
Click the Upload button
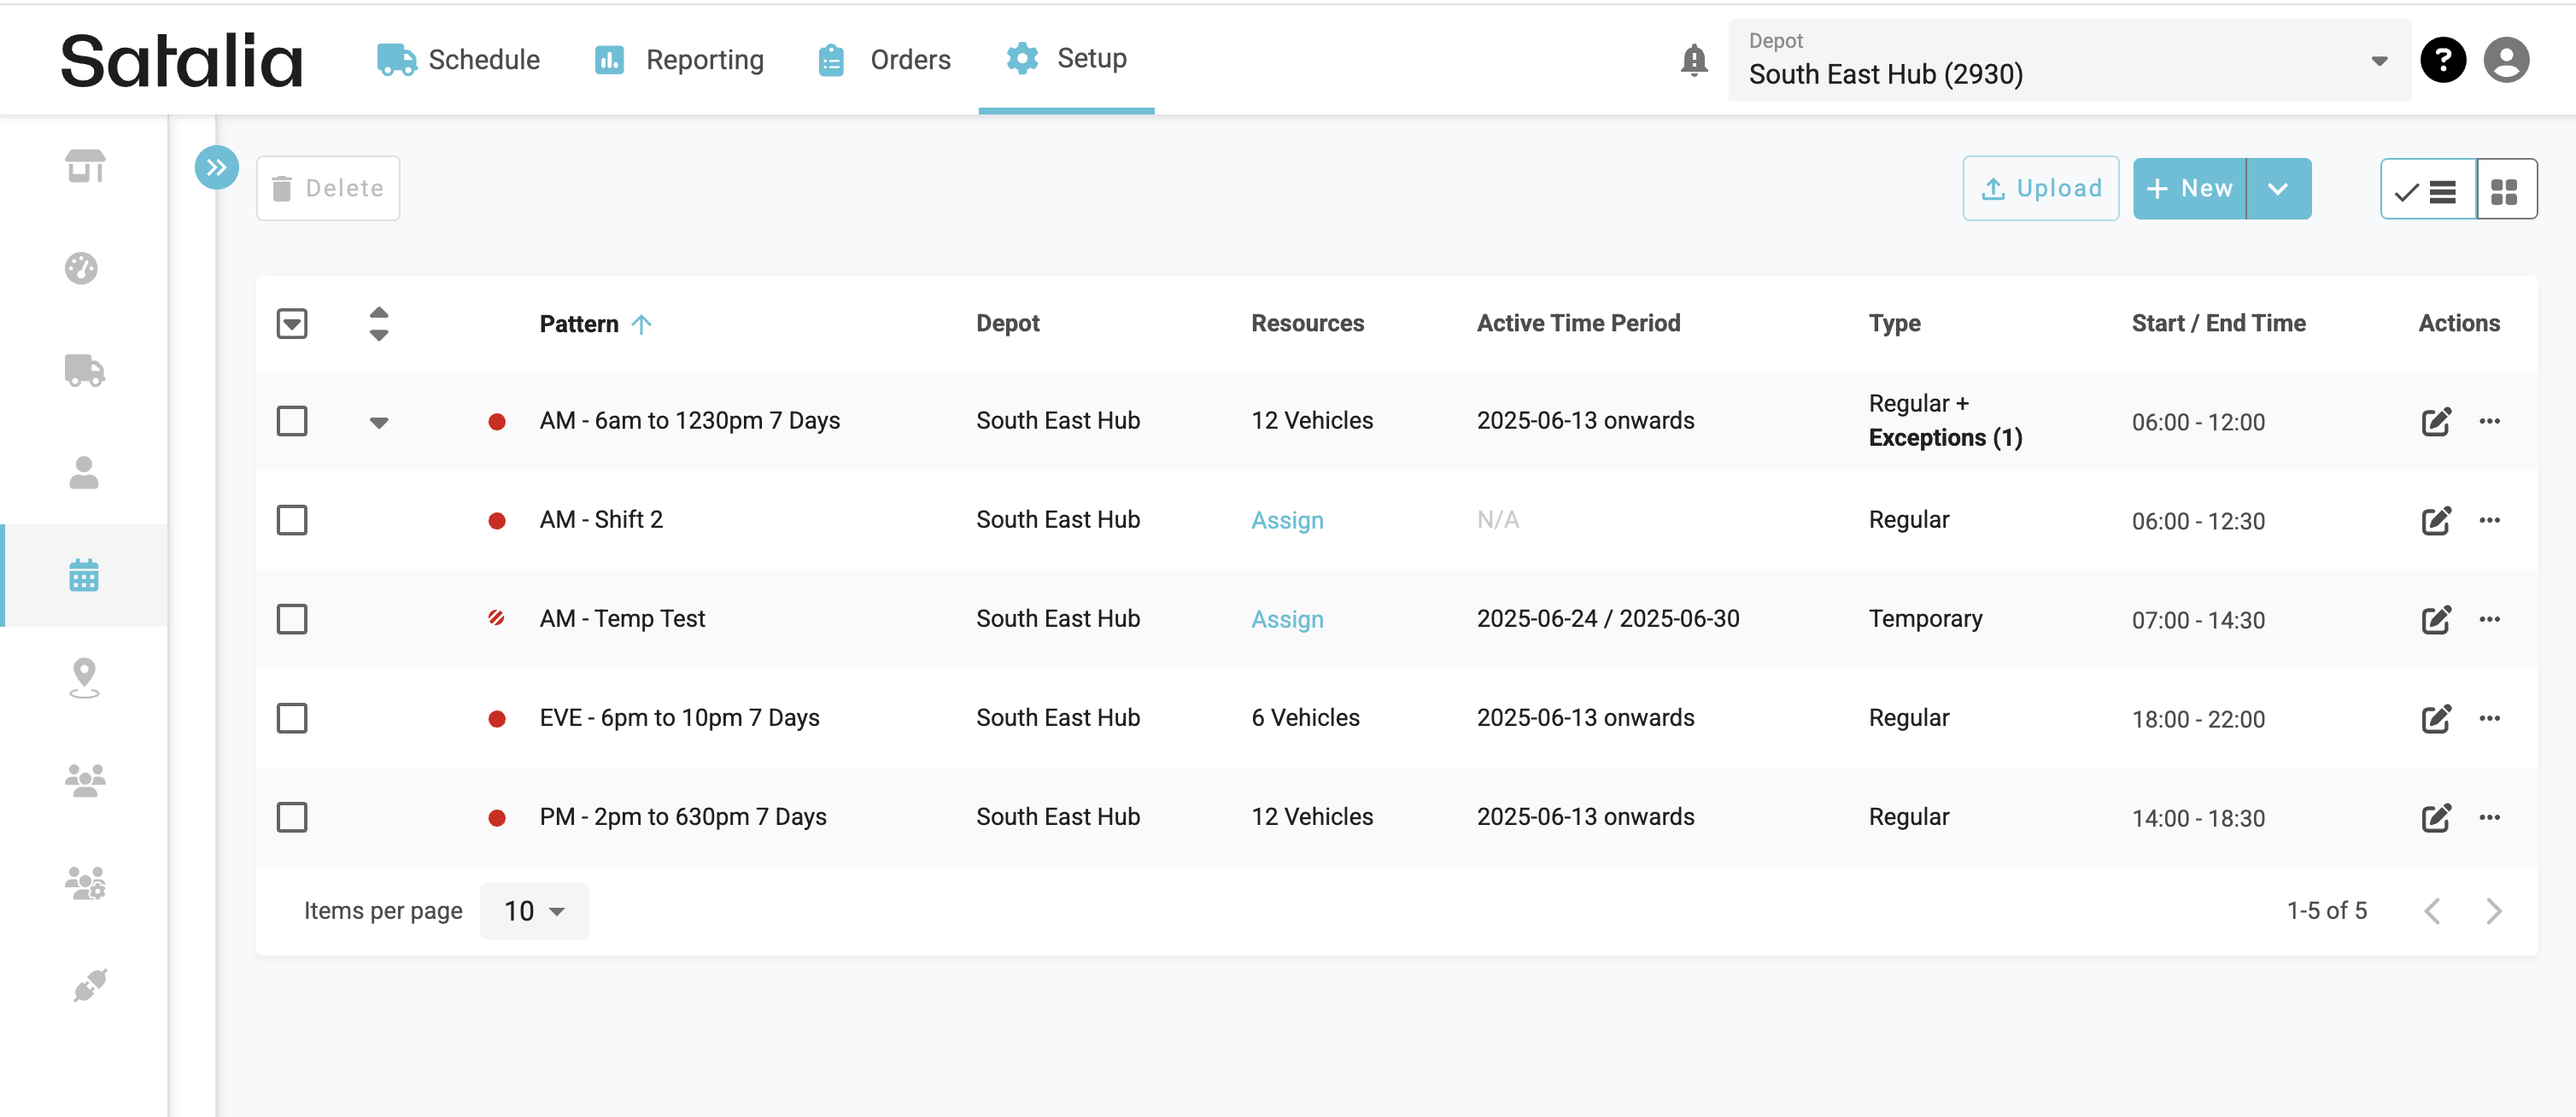pos(2040,189)
